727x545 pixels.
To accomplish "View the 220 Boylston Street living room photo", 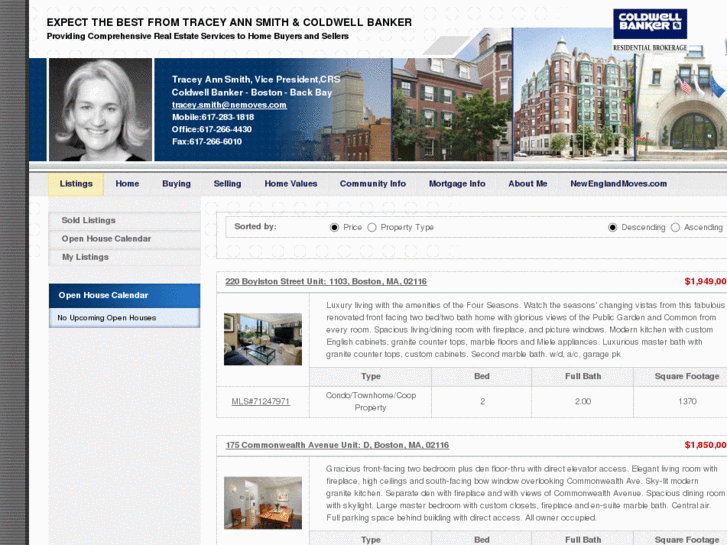I will [x=263, y=339].
